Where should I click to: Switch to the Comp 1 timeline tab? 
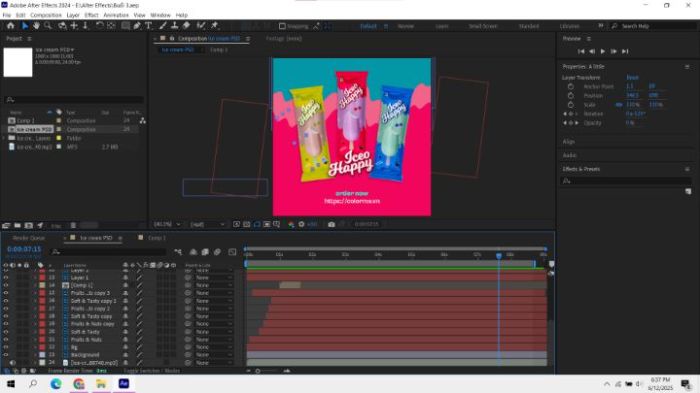click(156, 238)
